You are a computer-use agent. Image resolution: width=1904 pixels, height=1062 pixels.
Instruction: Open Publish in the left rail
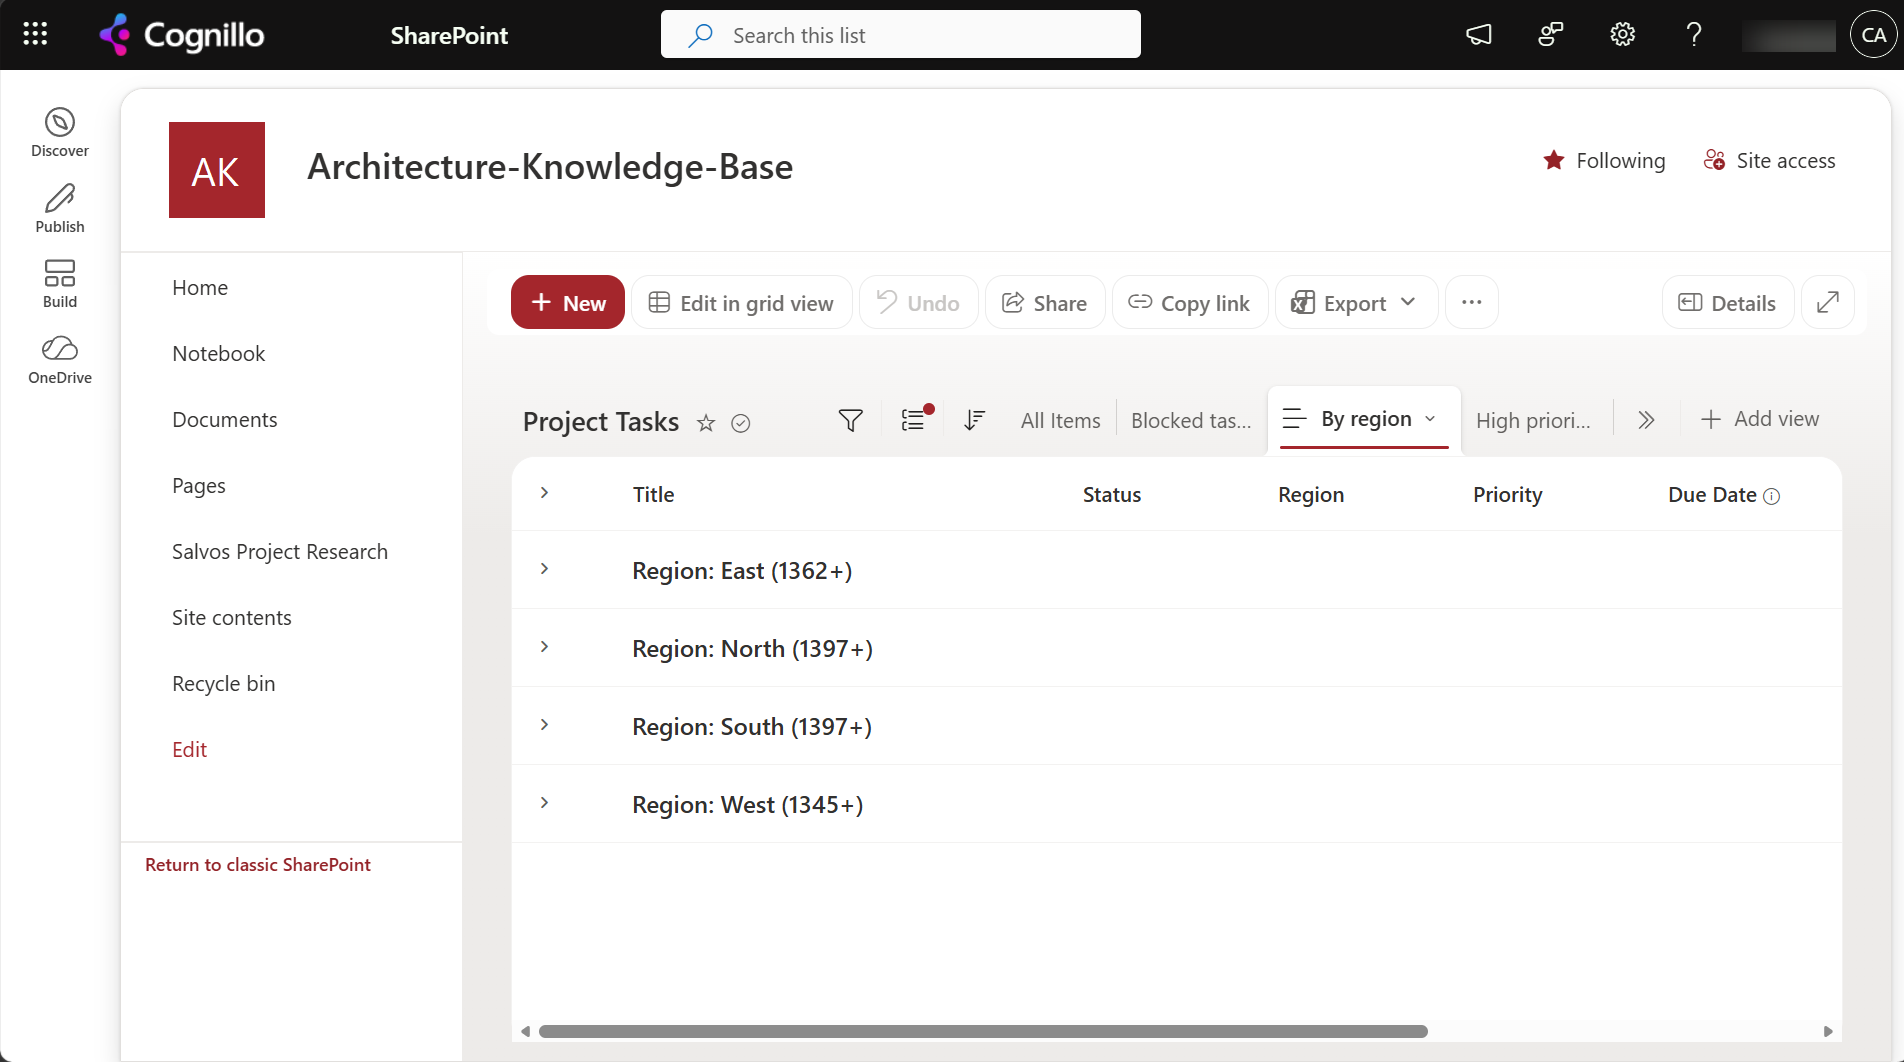point(60,209)
